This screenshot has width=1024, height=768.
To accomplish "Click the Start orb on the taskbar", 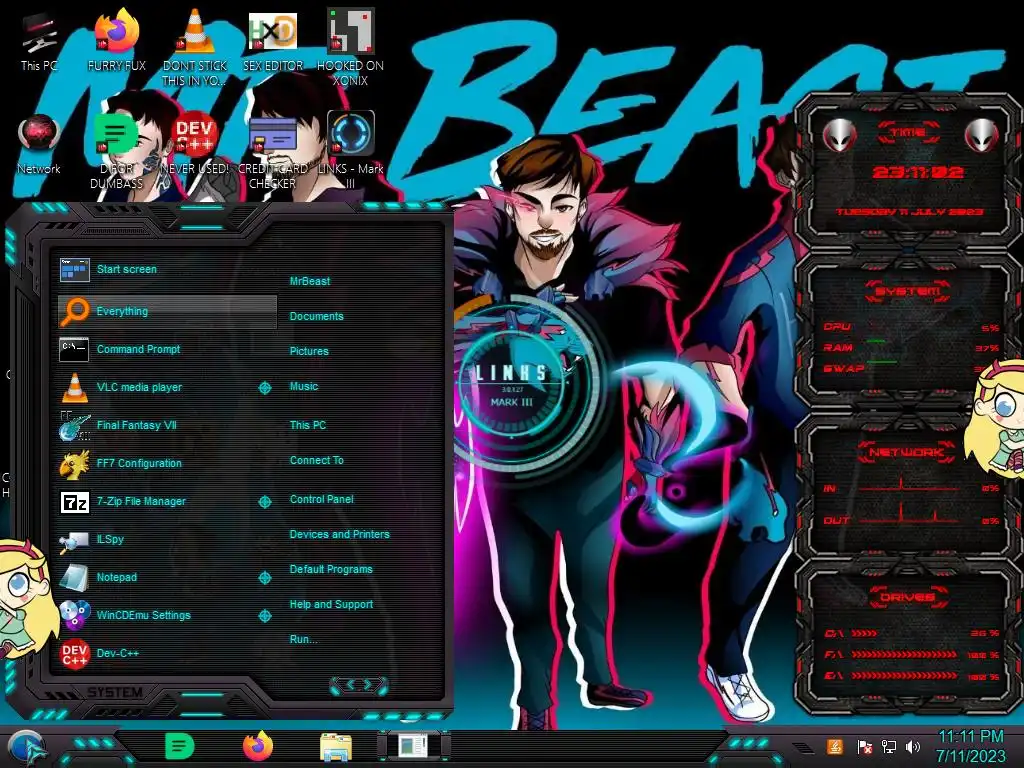I will (x=26, y=748).
